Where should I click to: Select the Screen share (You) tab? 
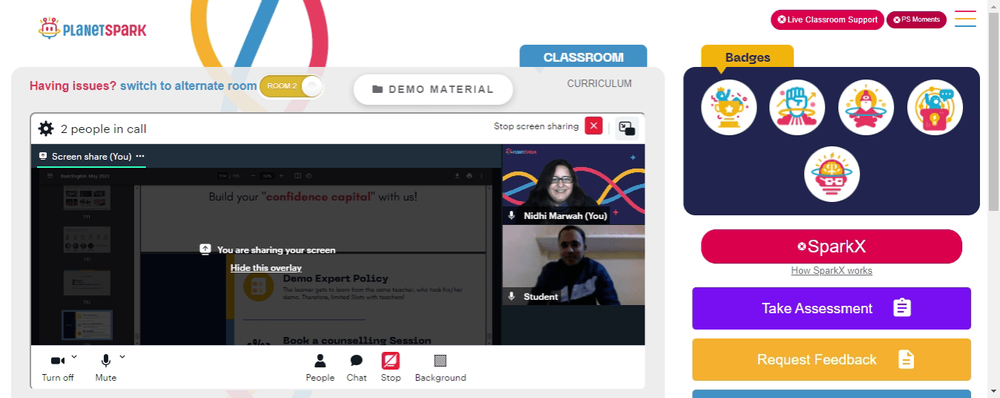pyautogui.click(x=91, y=156)
